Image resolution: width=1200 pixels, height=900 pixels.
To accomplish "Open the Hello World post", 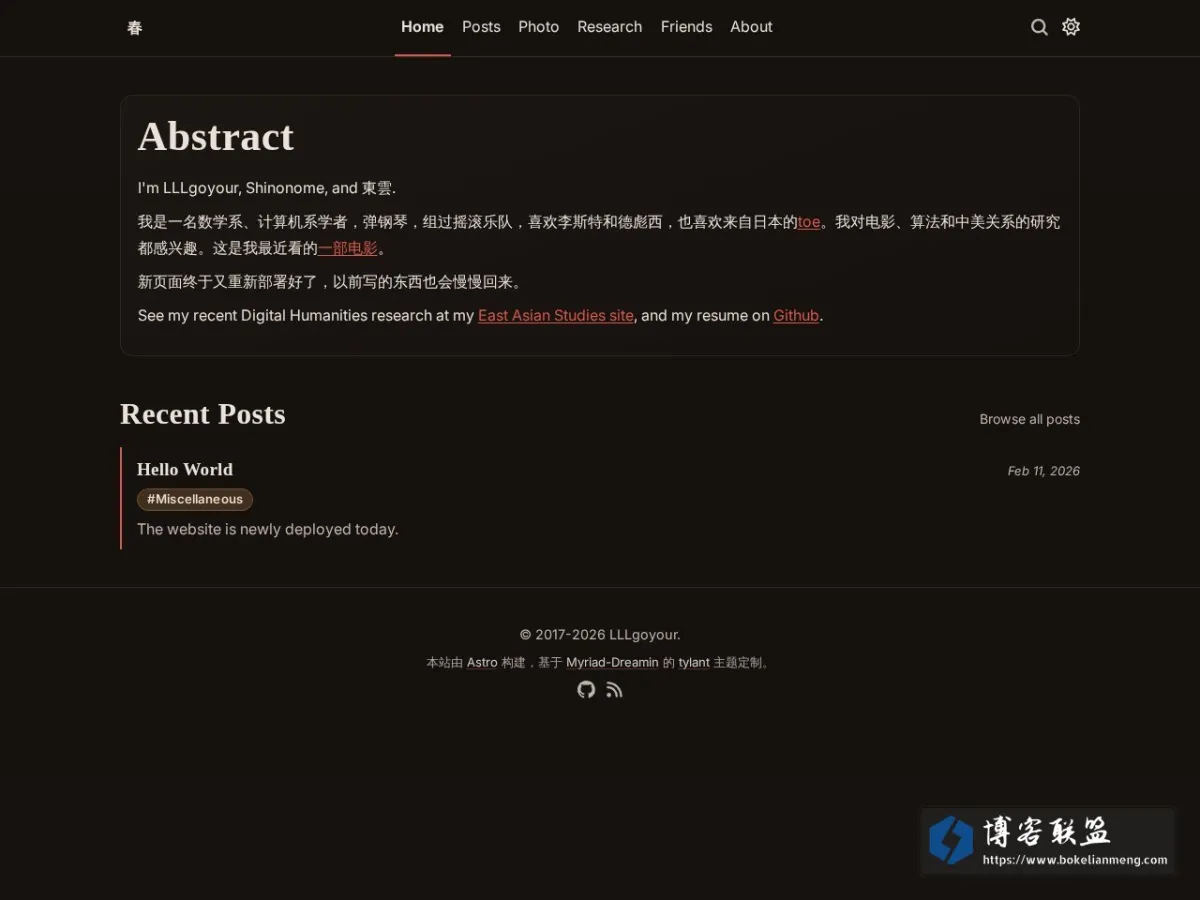I will [185, 469].
